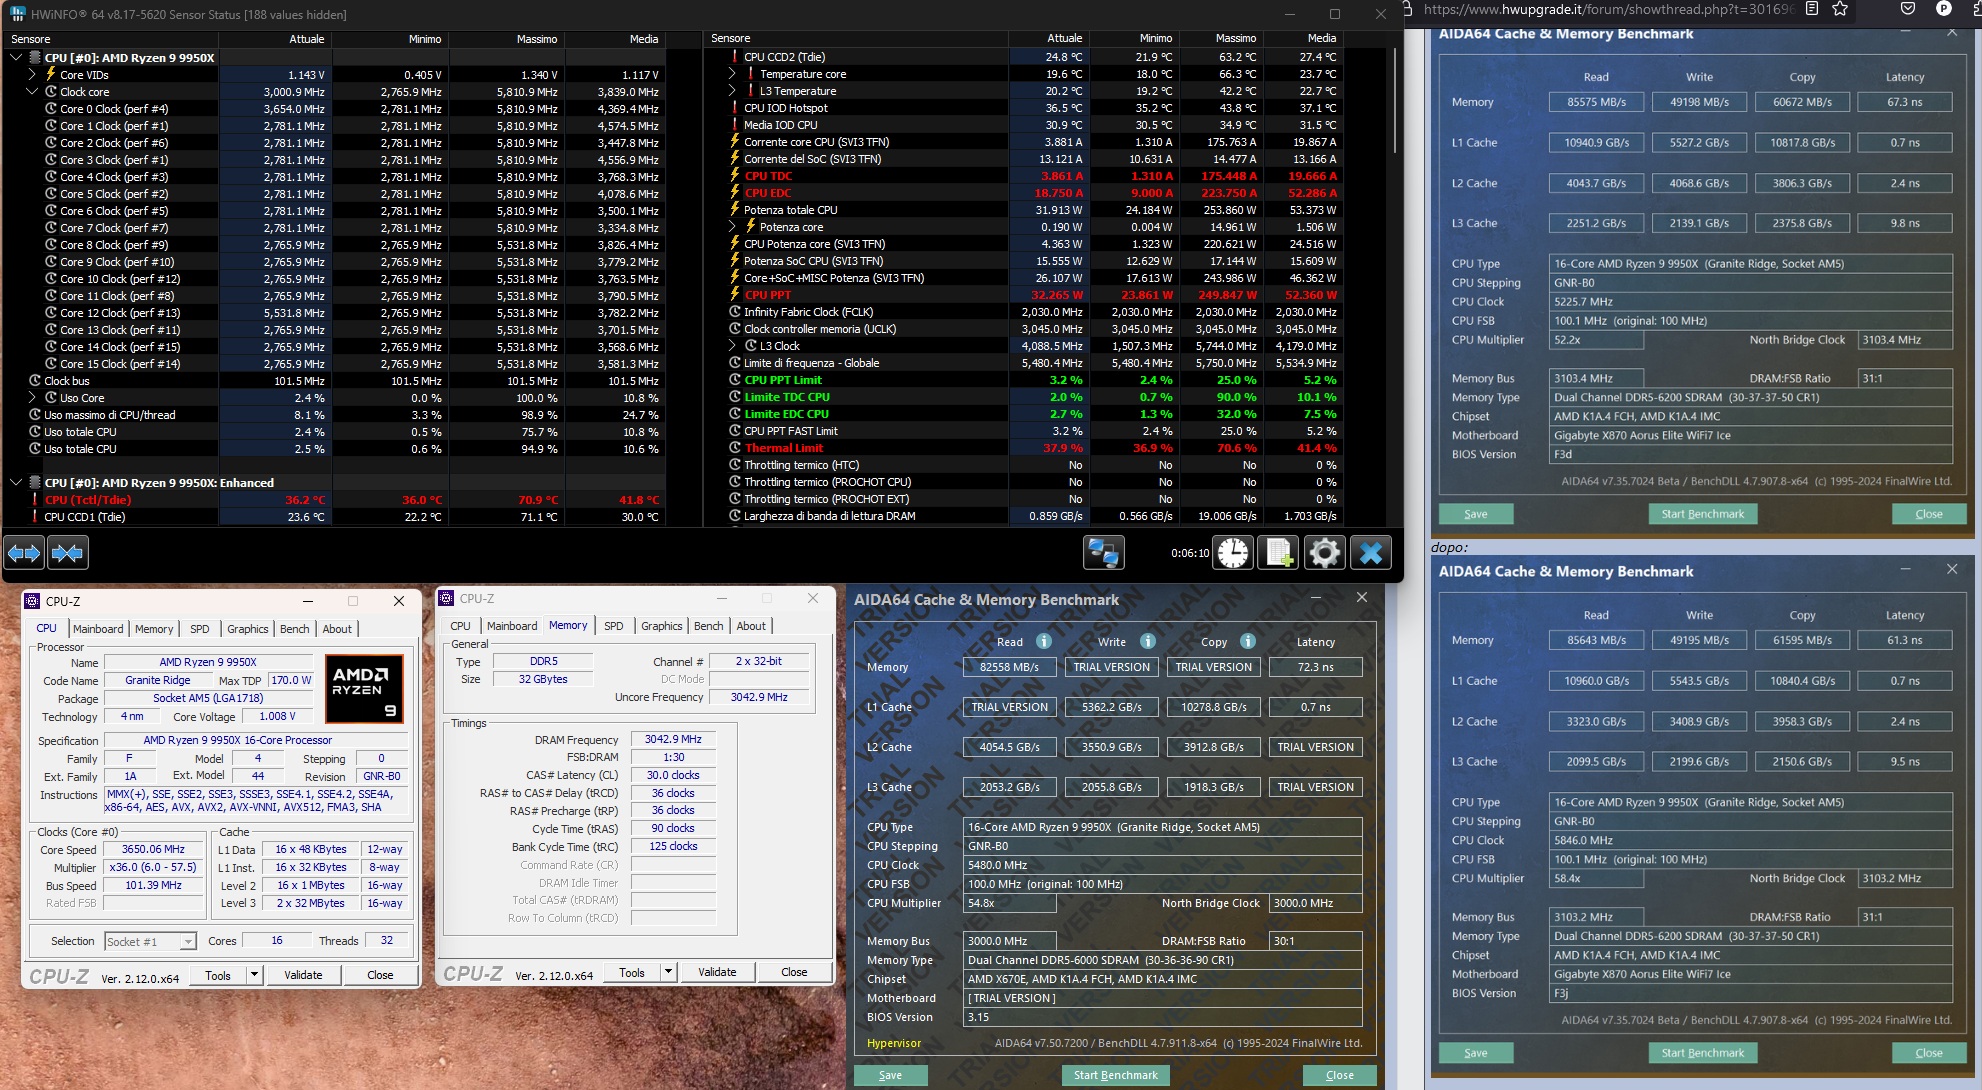The image size is (1982, 1090).
Task: Click the bookmark star in address bar
Action: tap(1840, 9)
